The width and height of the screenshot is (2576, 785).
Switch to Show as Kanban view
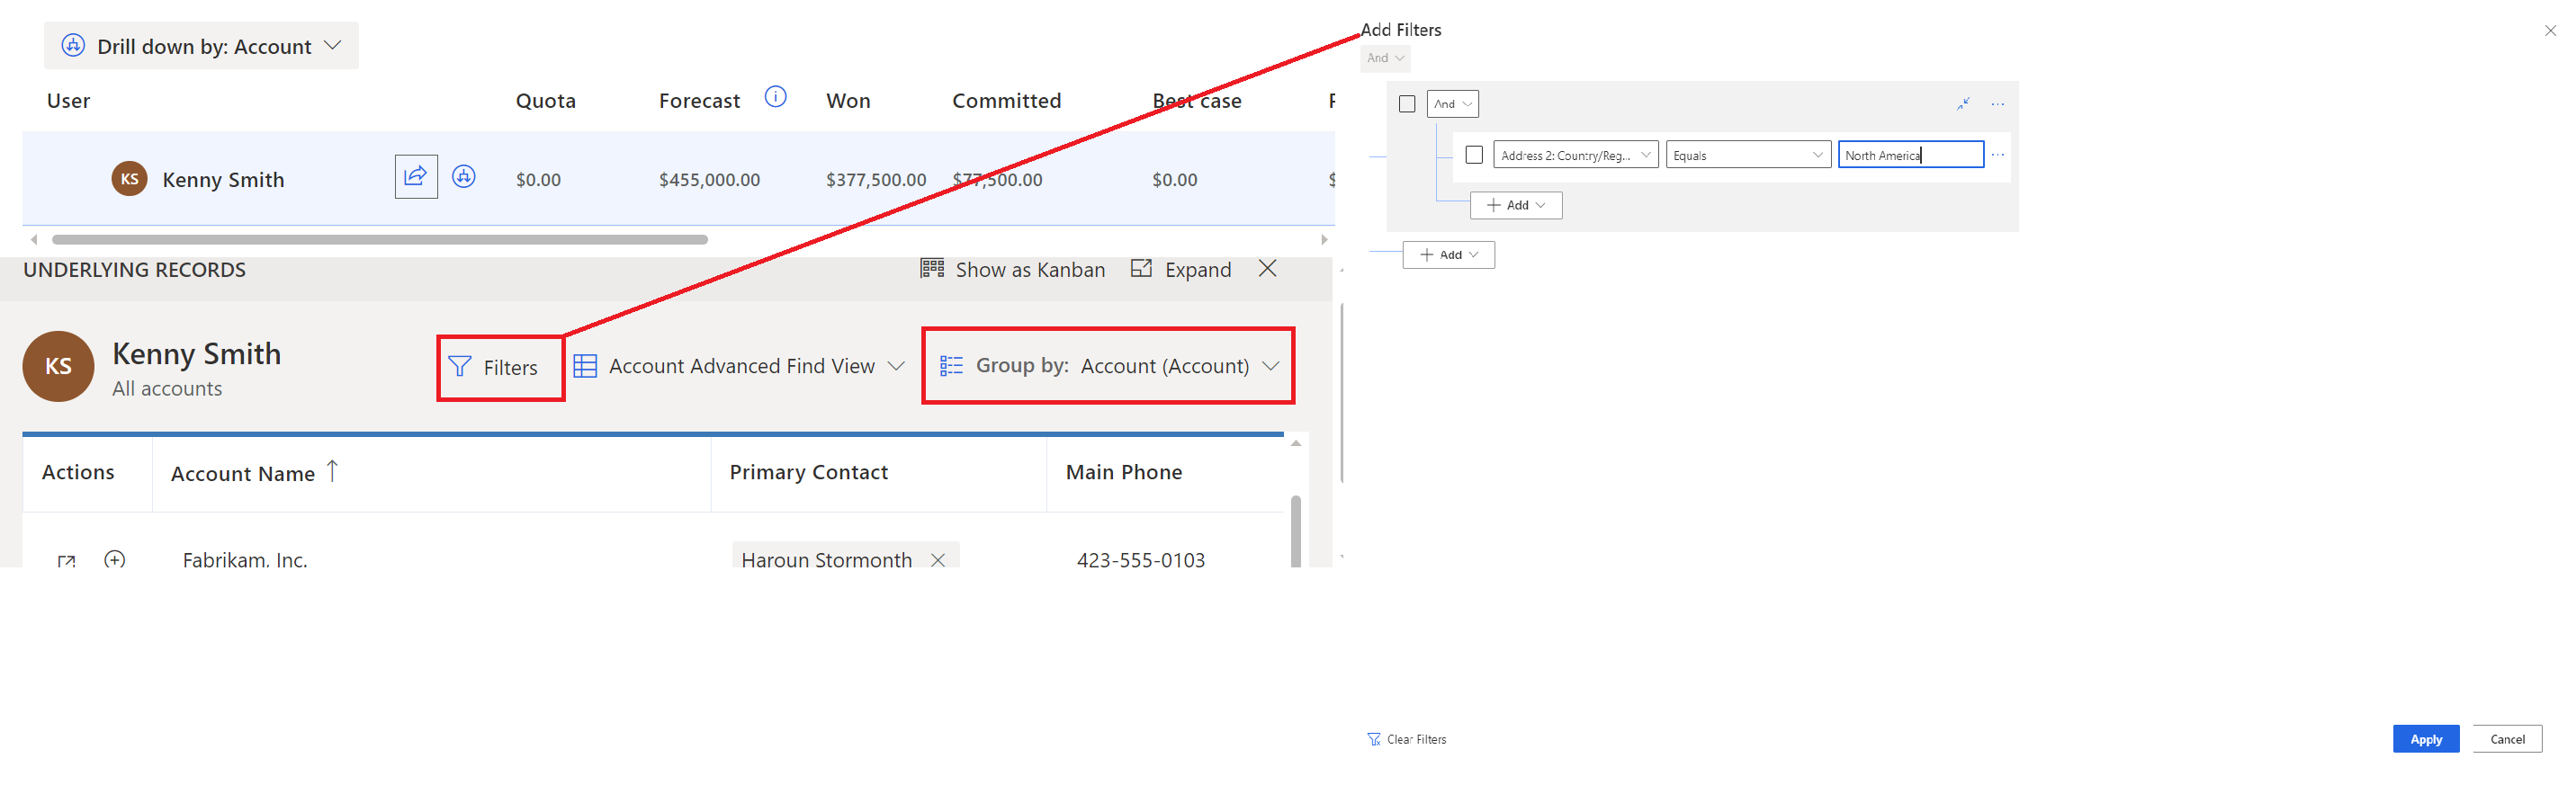pos(1013,270)
